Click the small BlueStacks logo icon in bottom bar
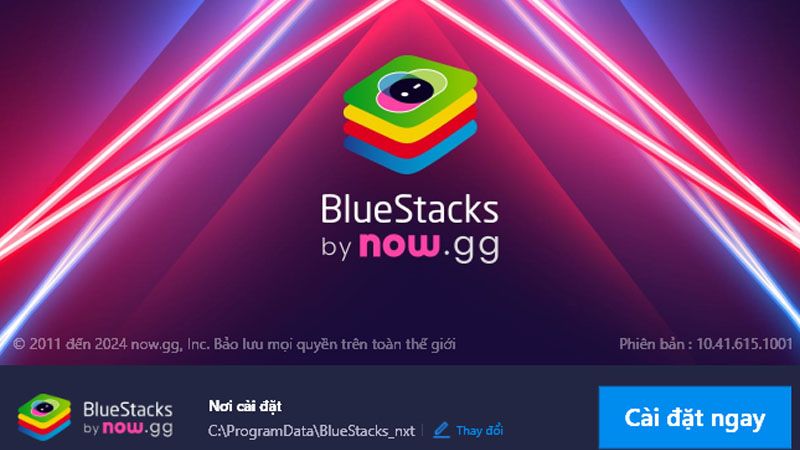 44,417
